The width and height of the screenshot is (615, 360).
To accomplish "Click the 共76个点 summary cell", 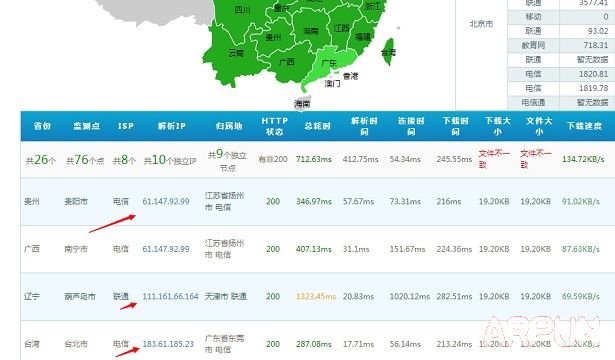I will [85, 160].
